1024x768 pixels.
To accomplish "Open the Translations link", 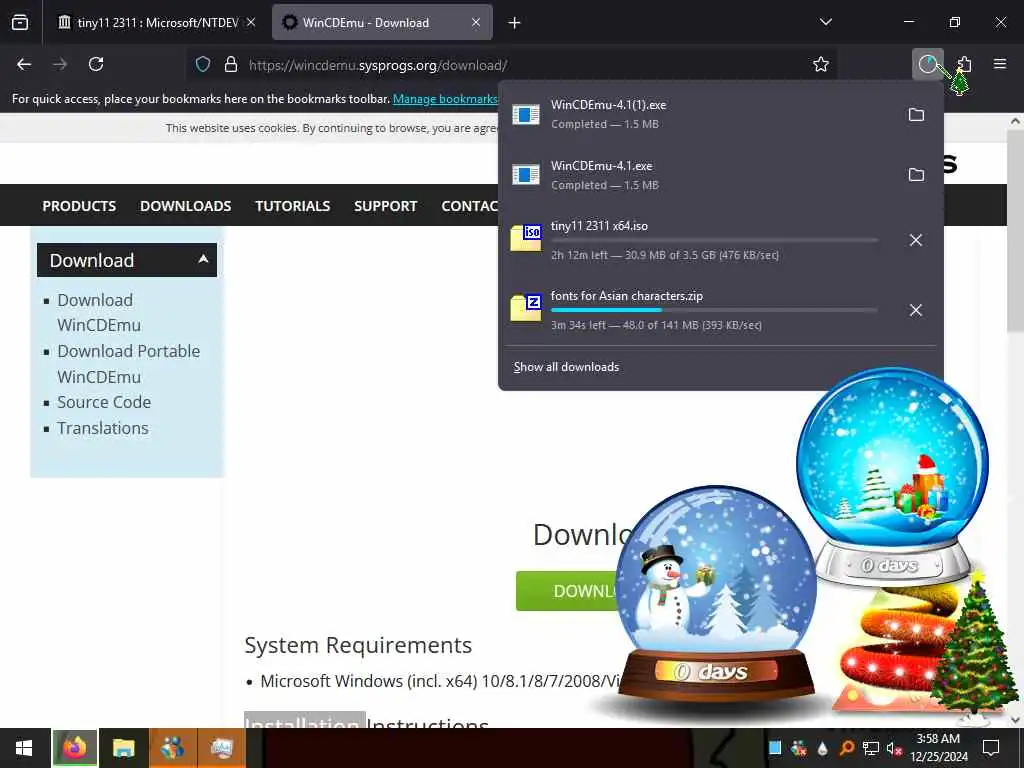I will [103, 428].
